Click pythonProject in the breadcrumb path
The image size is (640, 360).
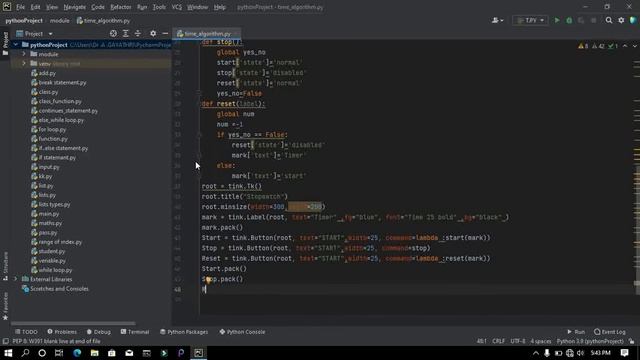coord(24,20)
